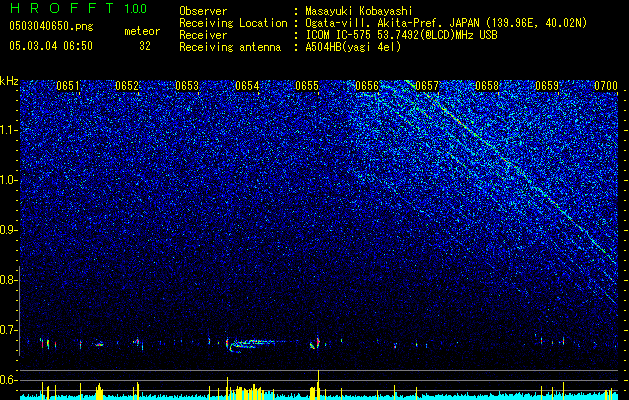Screen dimensions: 629x400
Task: Click the 1.0 kHz axis label
Action: click(8, 180)
